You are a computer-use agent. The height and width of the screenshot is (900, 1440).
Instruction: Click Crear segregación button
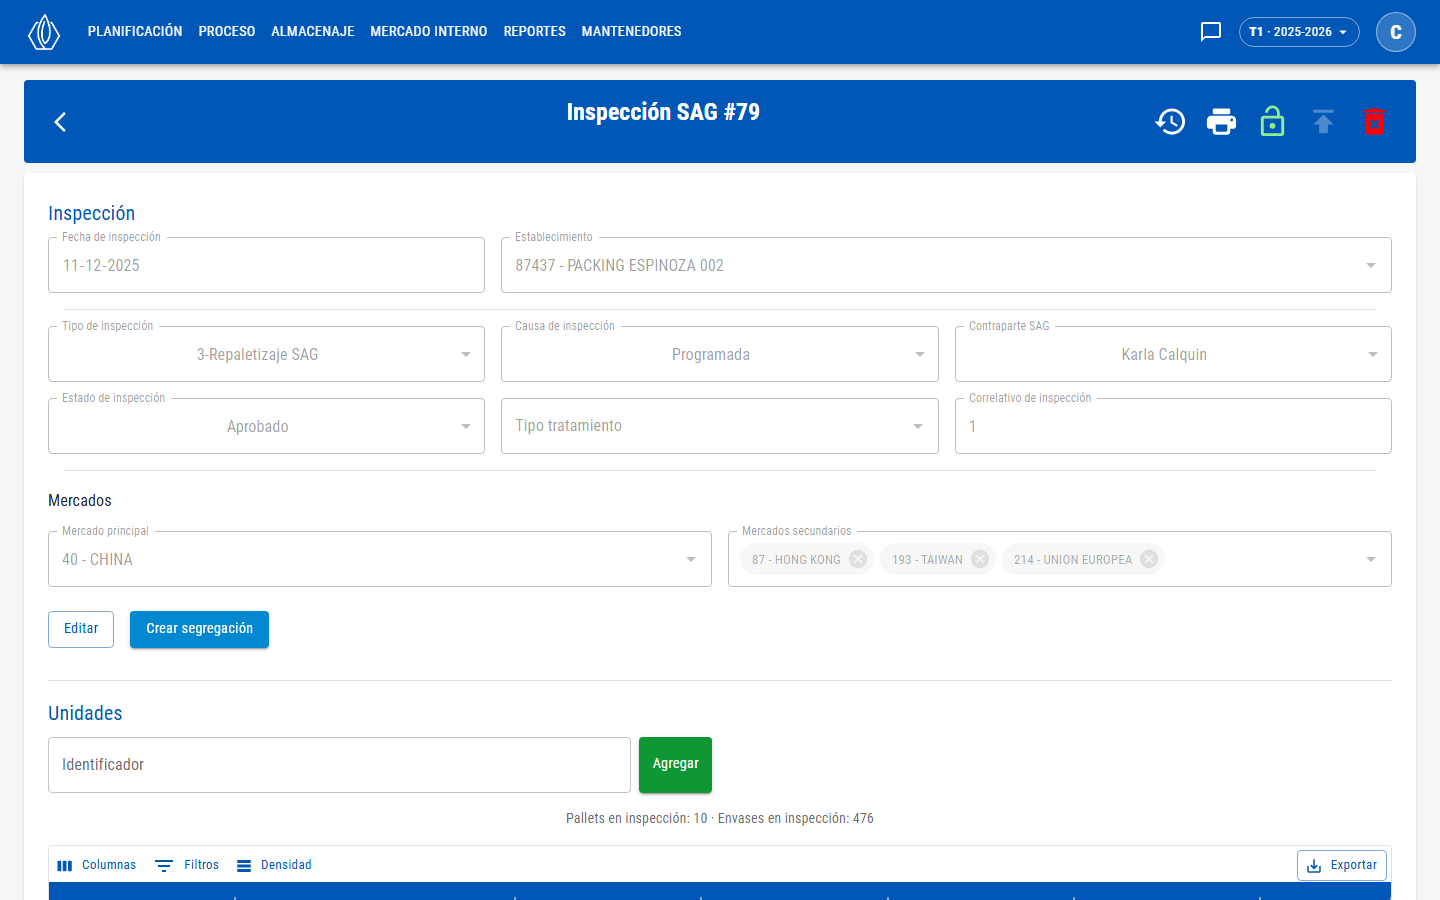click(199, 629)
